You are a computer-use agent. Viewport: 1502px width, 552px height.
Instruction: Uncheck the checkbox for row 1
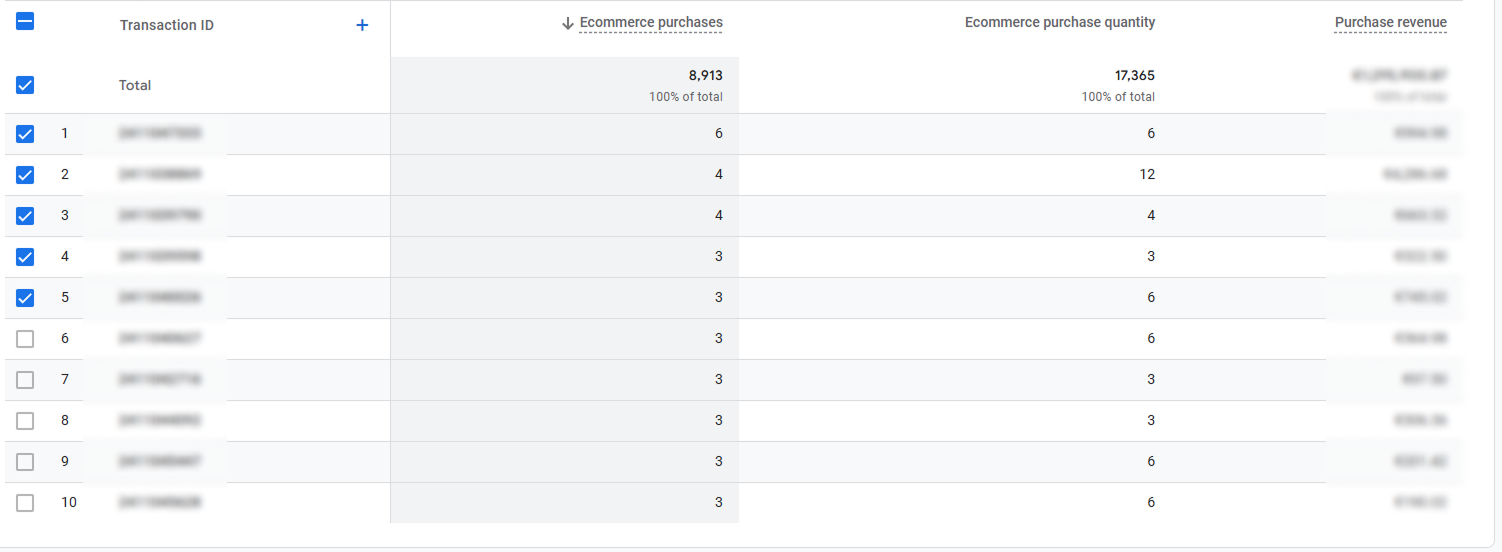click(25, 134)
